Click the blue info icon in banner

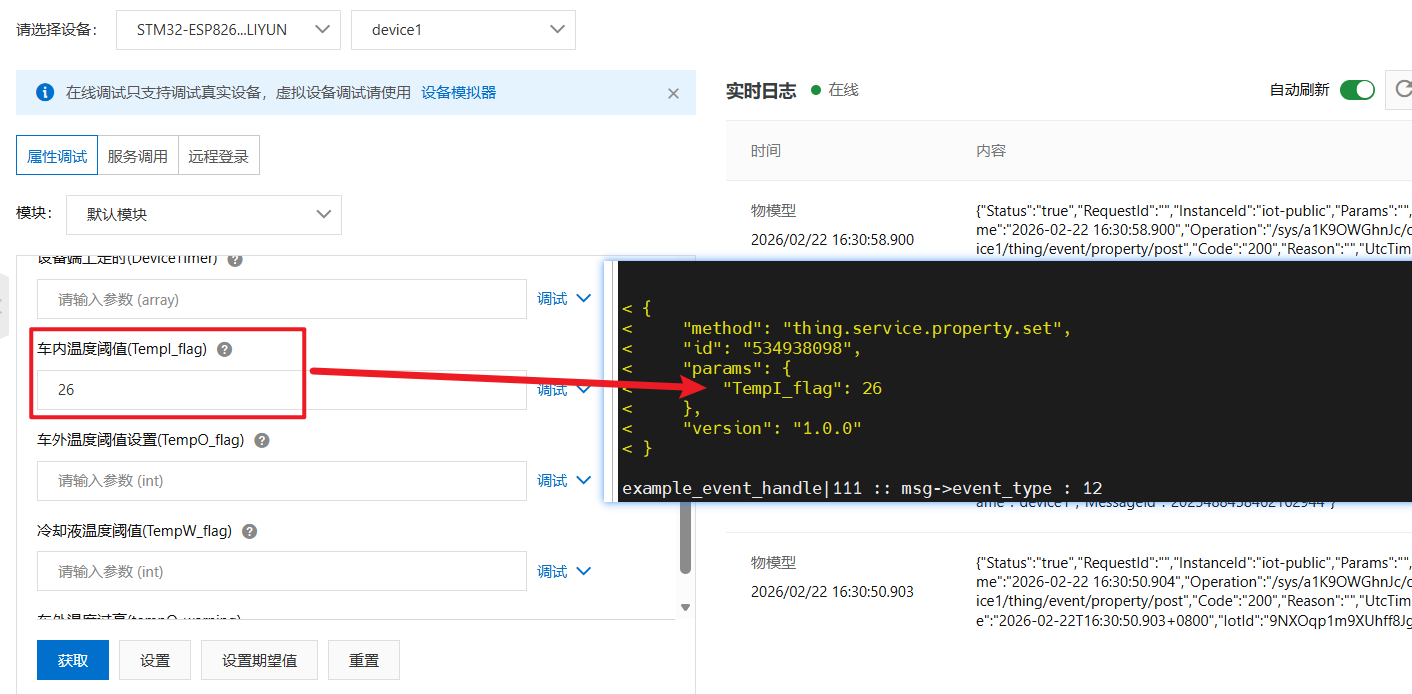pos(45,93)
